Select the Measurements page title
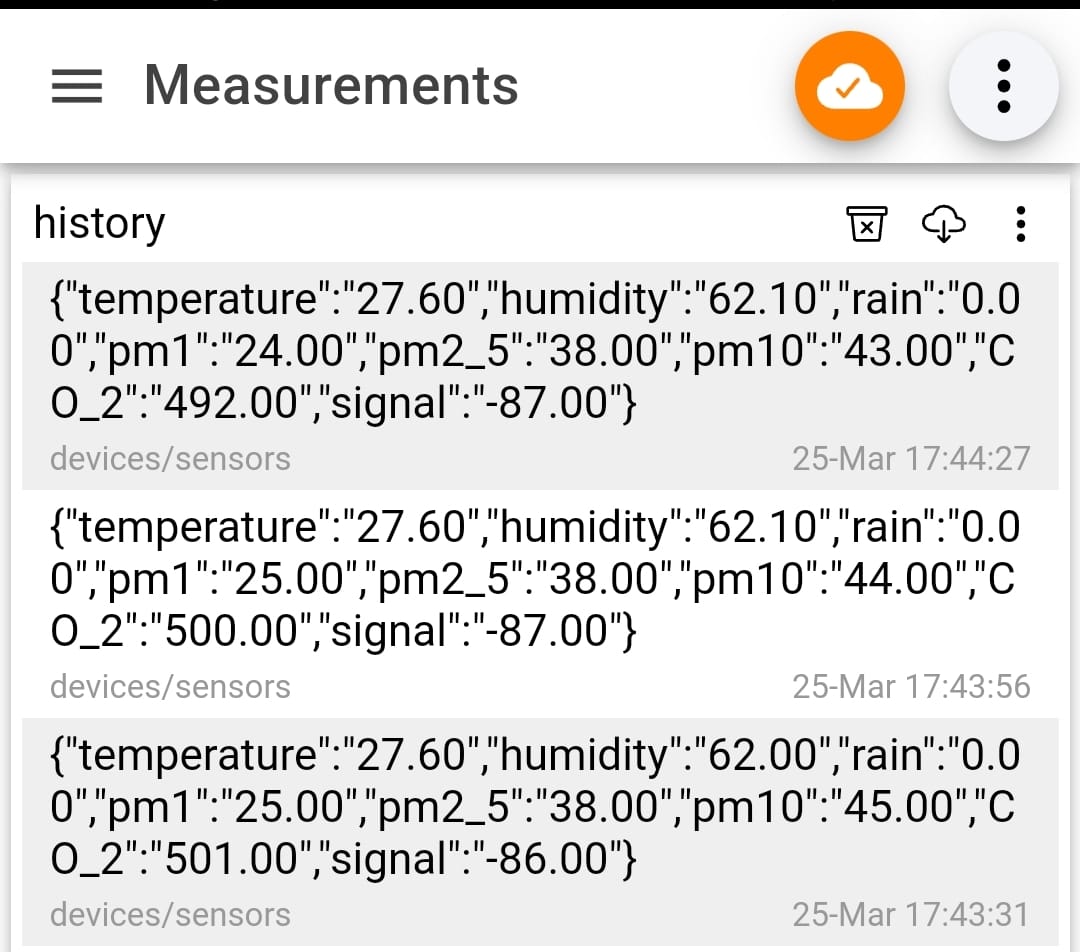 point(331,86)
